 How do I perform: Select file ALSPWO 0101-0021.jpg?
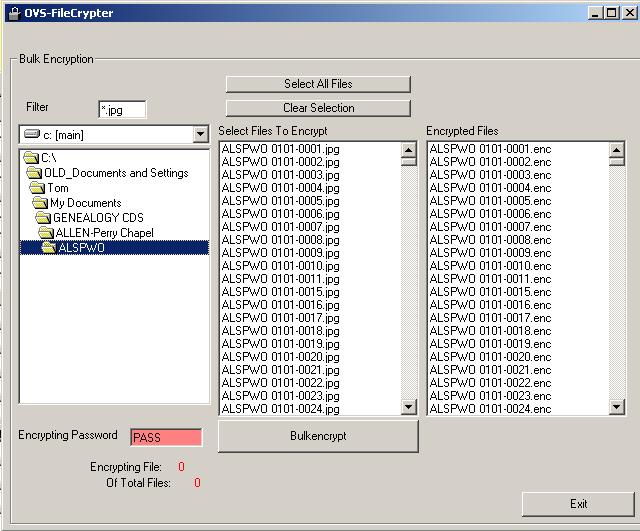point(280,370)
